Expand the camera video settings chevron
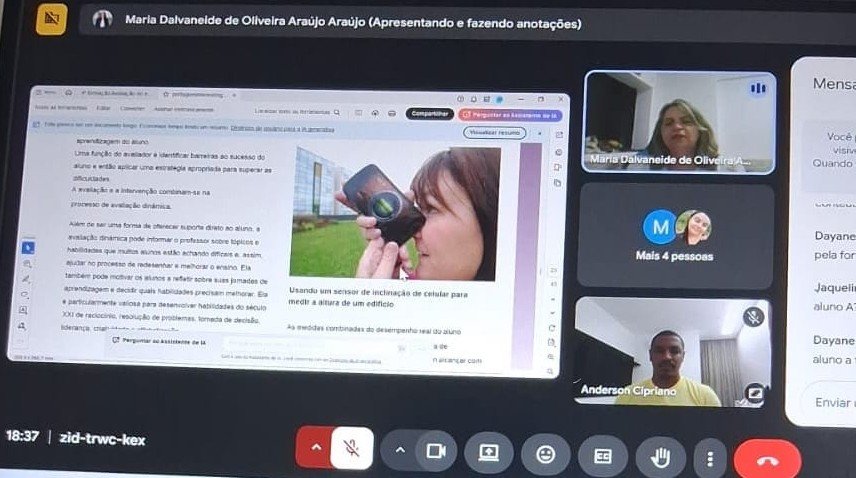Screen dimensions: 856x478 [400, 450]
